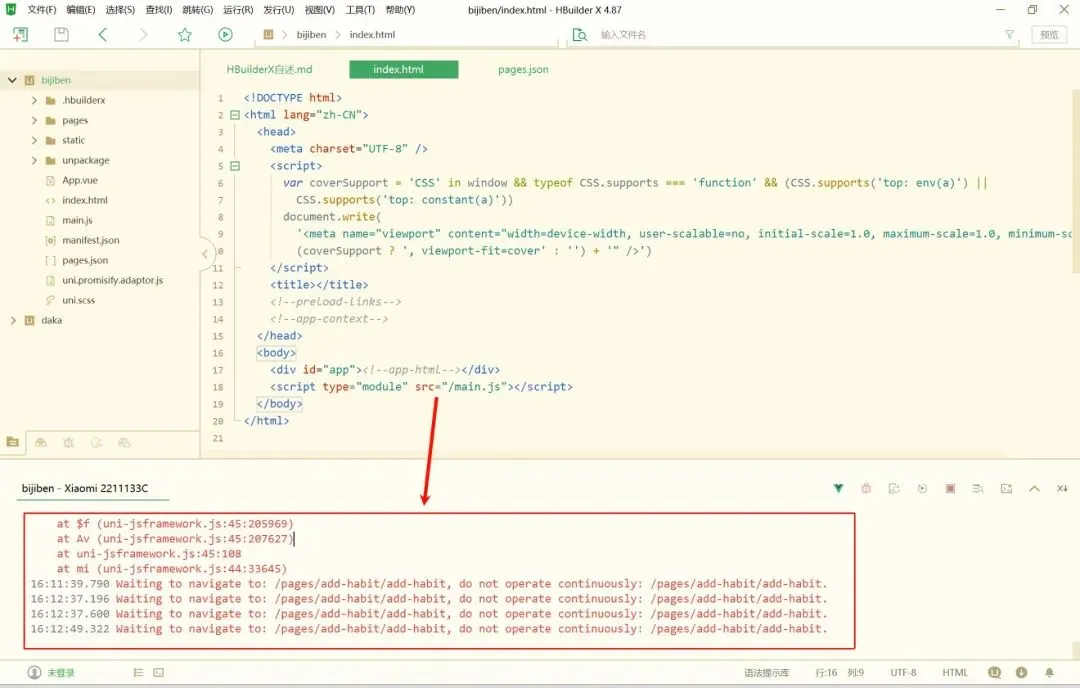The height and width of the screenshot is (688, 1080).
Task: Expand the unpackage folder
Action: [x=34, y=160]
